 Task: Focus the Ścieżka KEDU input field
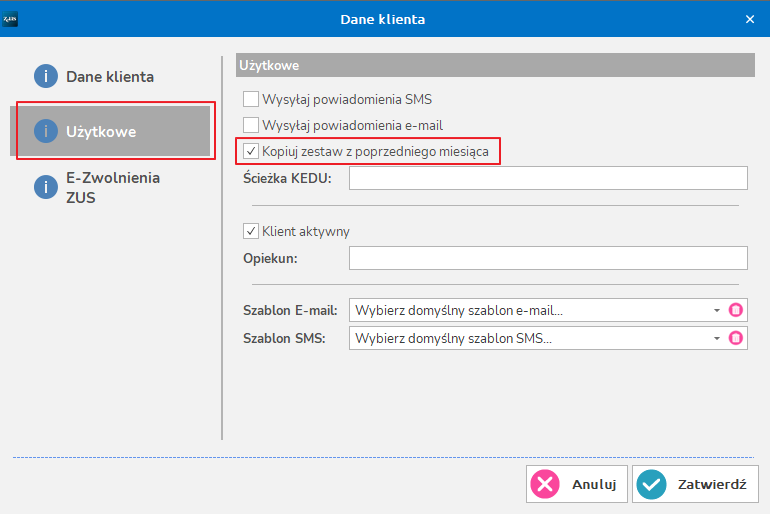tap(548, 178)
